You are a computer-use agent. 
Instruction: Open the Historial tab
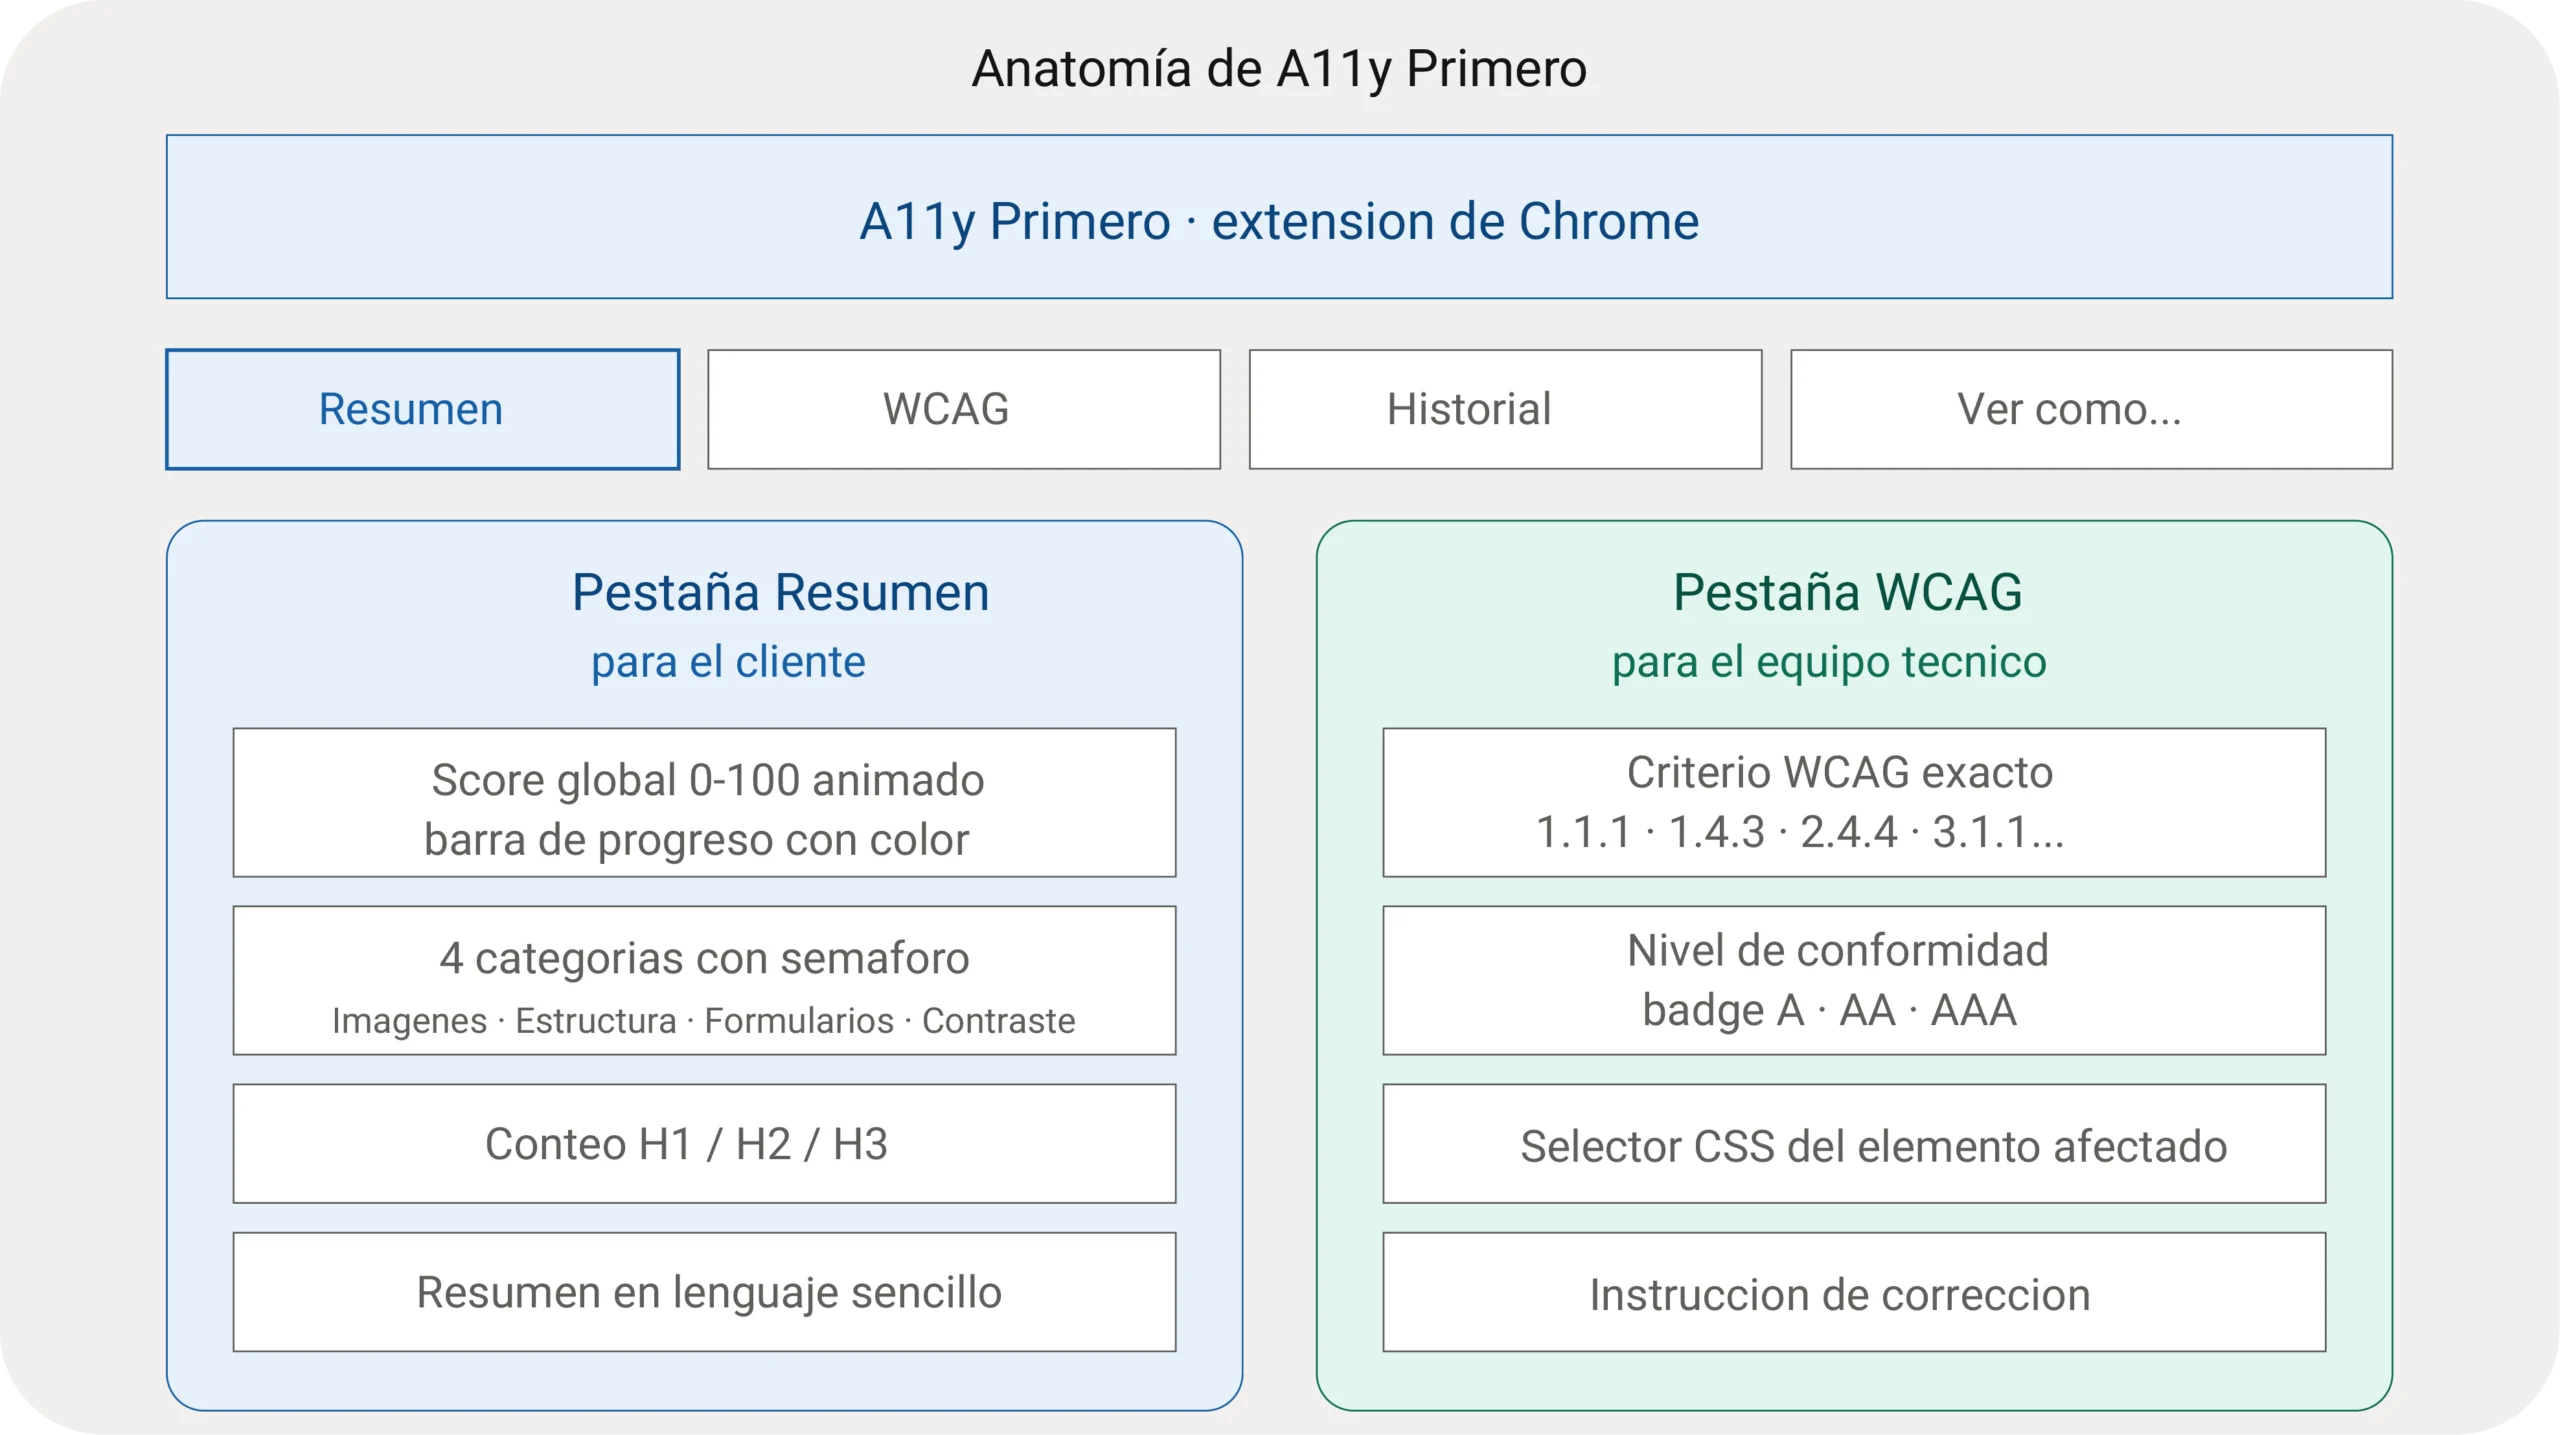pyautogui.click(x=1505, y=409)
